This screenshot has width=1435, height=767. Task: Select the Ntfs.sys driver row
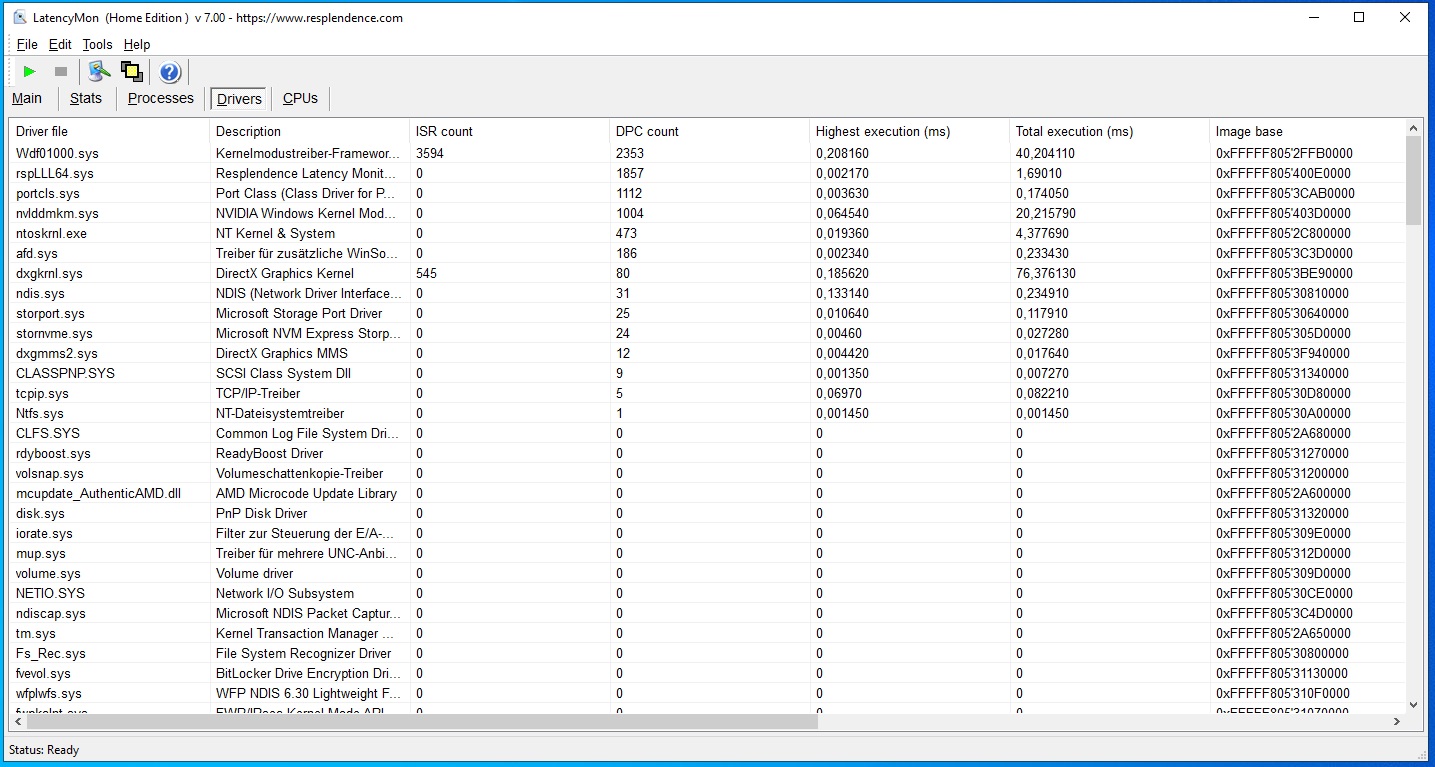pos(707,413)
